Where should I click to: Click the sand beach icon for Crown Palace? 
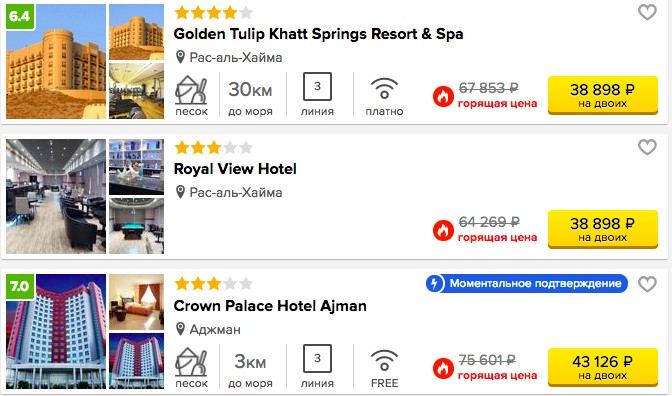(191, 362)
